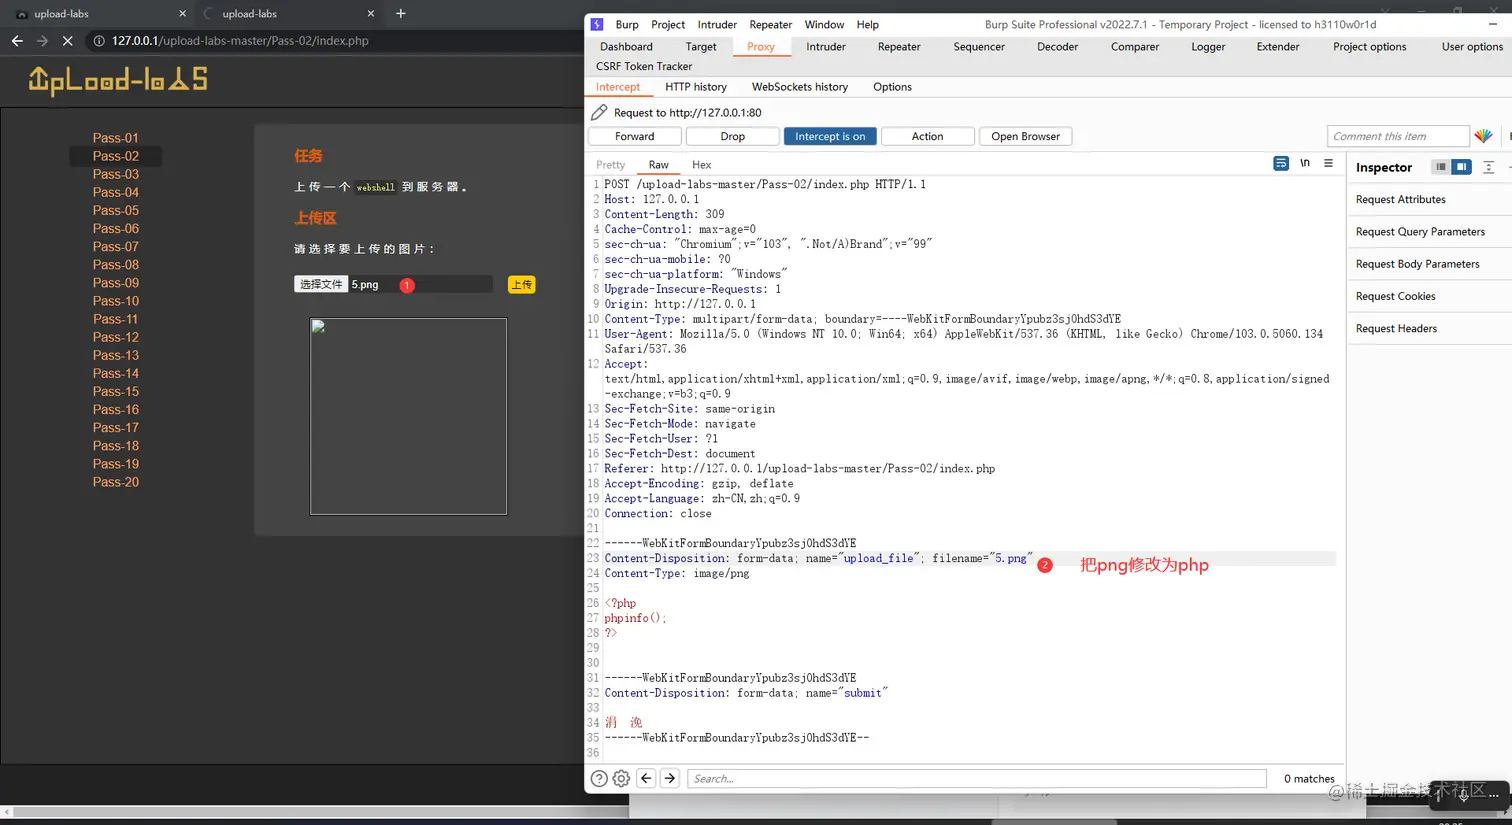
Task: Switch to the Sequencer tab
Action: [979, 46]
